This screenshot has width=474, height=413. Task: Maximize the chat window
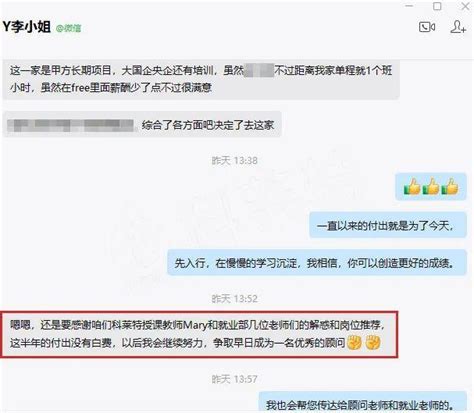(x=437, y=6)
